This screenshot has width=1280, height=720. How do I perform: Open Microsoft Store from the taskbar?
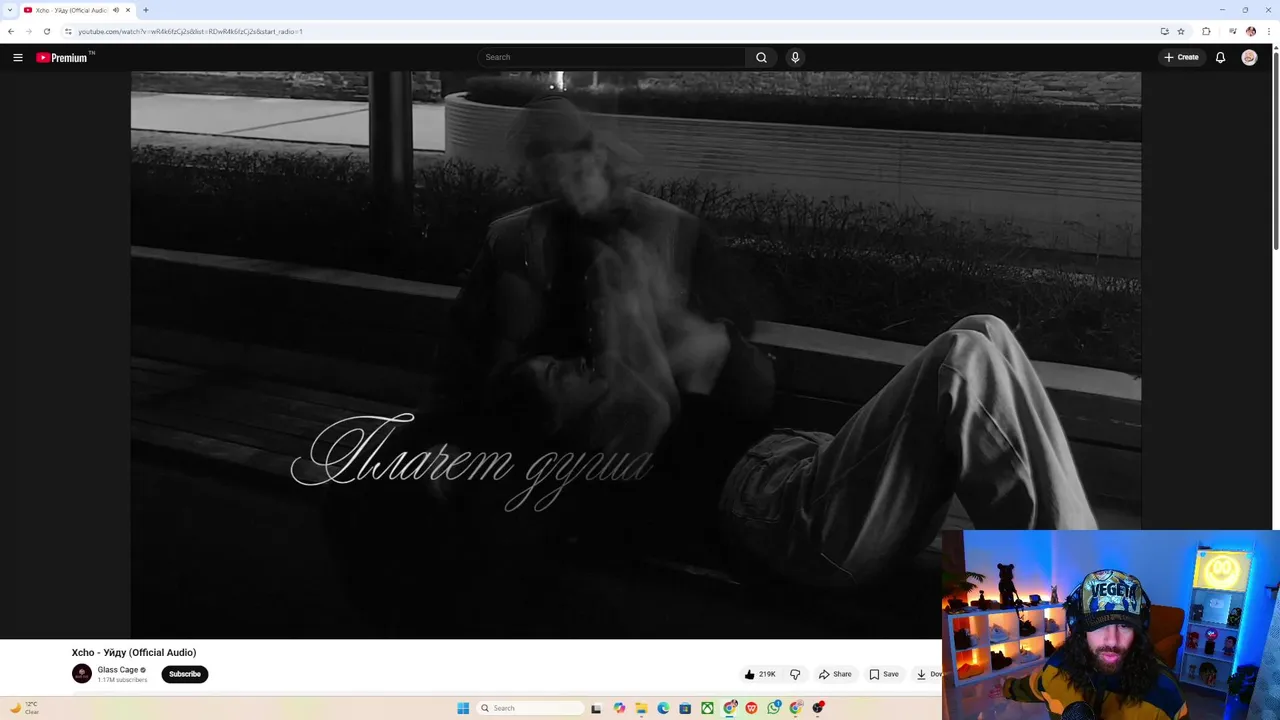685,708
